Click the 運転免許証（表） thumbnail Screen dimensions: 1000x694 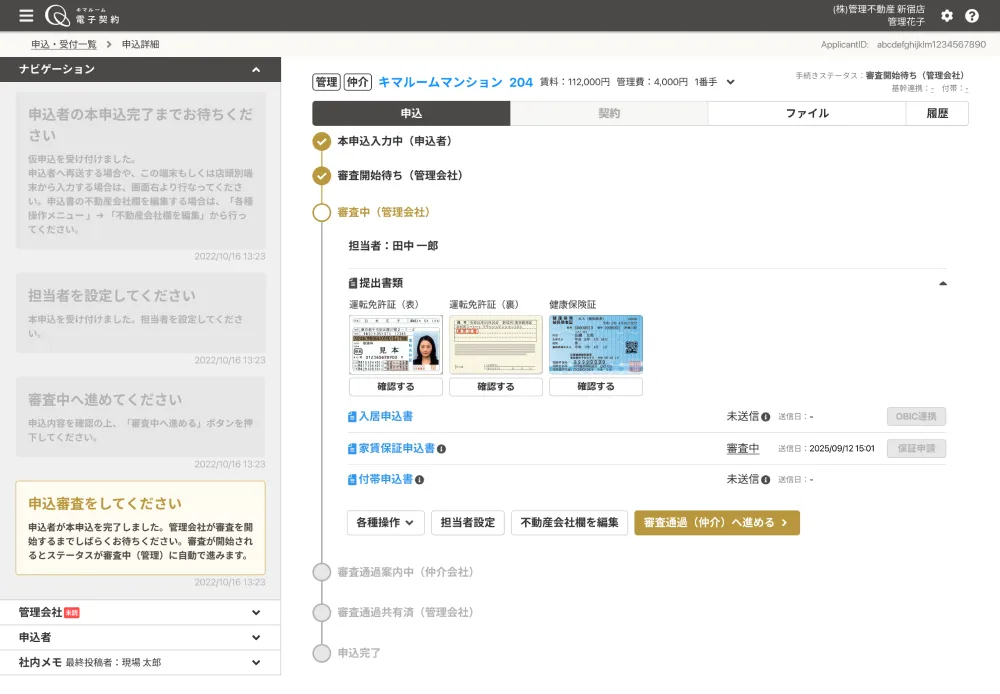(394, 341)
